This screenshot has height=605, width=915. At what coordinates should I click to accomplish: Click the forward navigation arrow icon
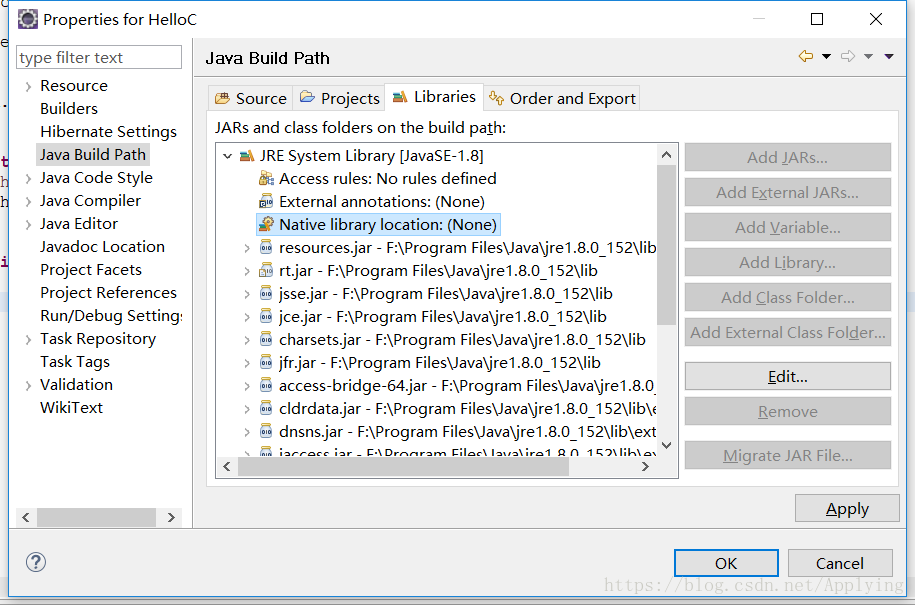tap(848, 56)
